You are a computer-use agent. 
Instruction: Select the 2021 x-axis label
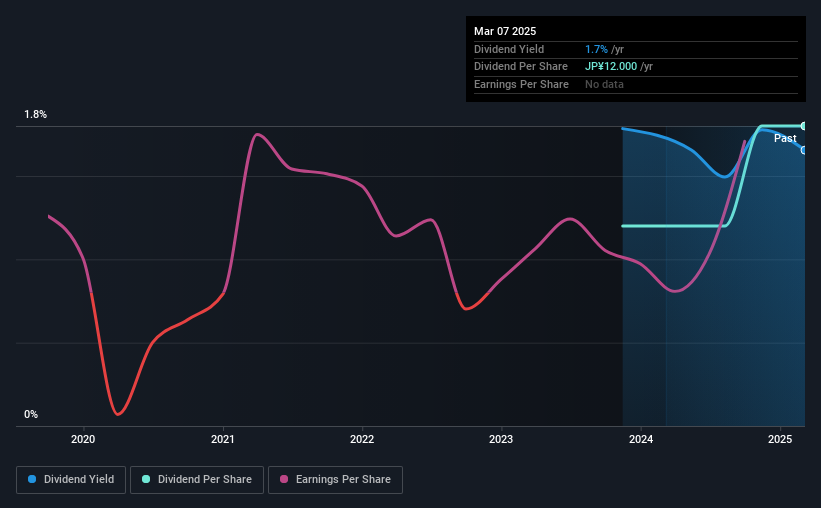tap(223, 439)
